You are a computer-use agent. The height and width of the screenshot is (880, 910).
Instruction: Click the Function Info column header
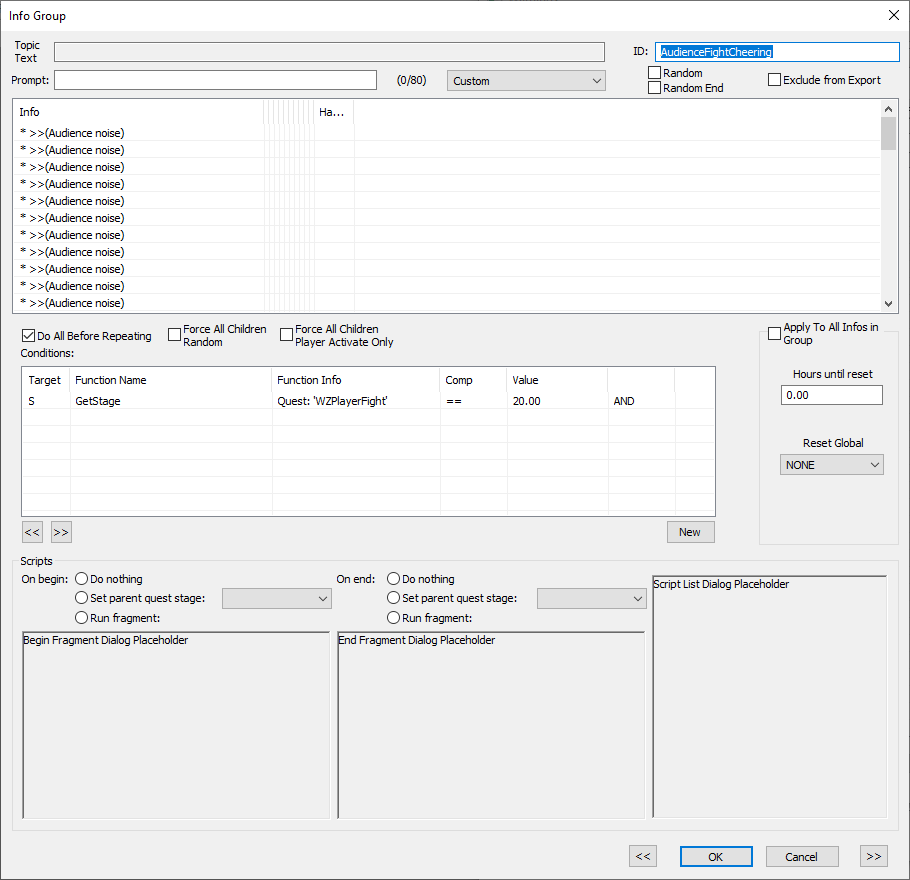(356, 380)
